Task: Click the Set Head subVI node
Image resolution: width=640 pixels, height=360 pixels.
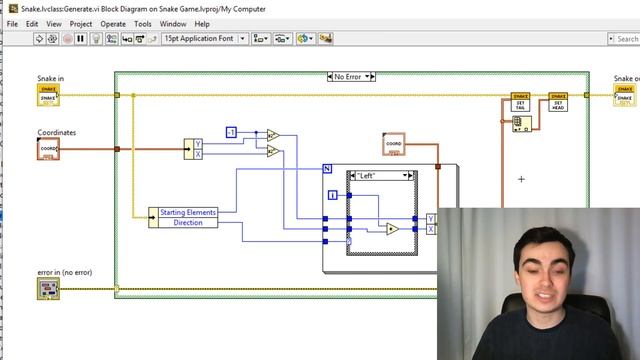Action: pyautogui.click(x=558, y=102)
